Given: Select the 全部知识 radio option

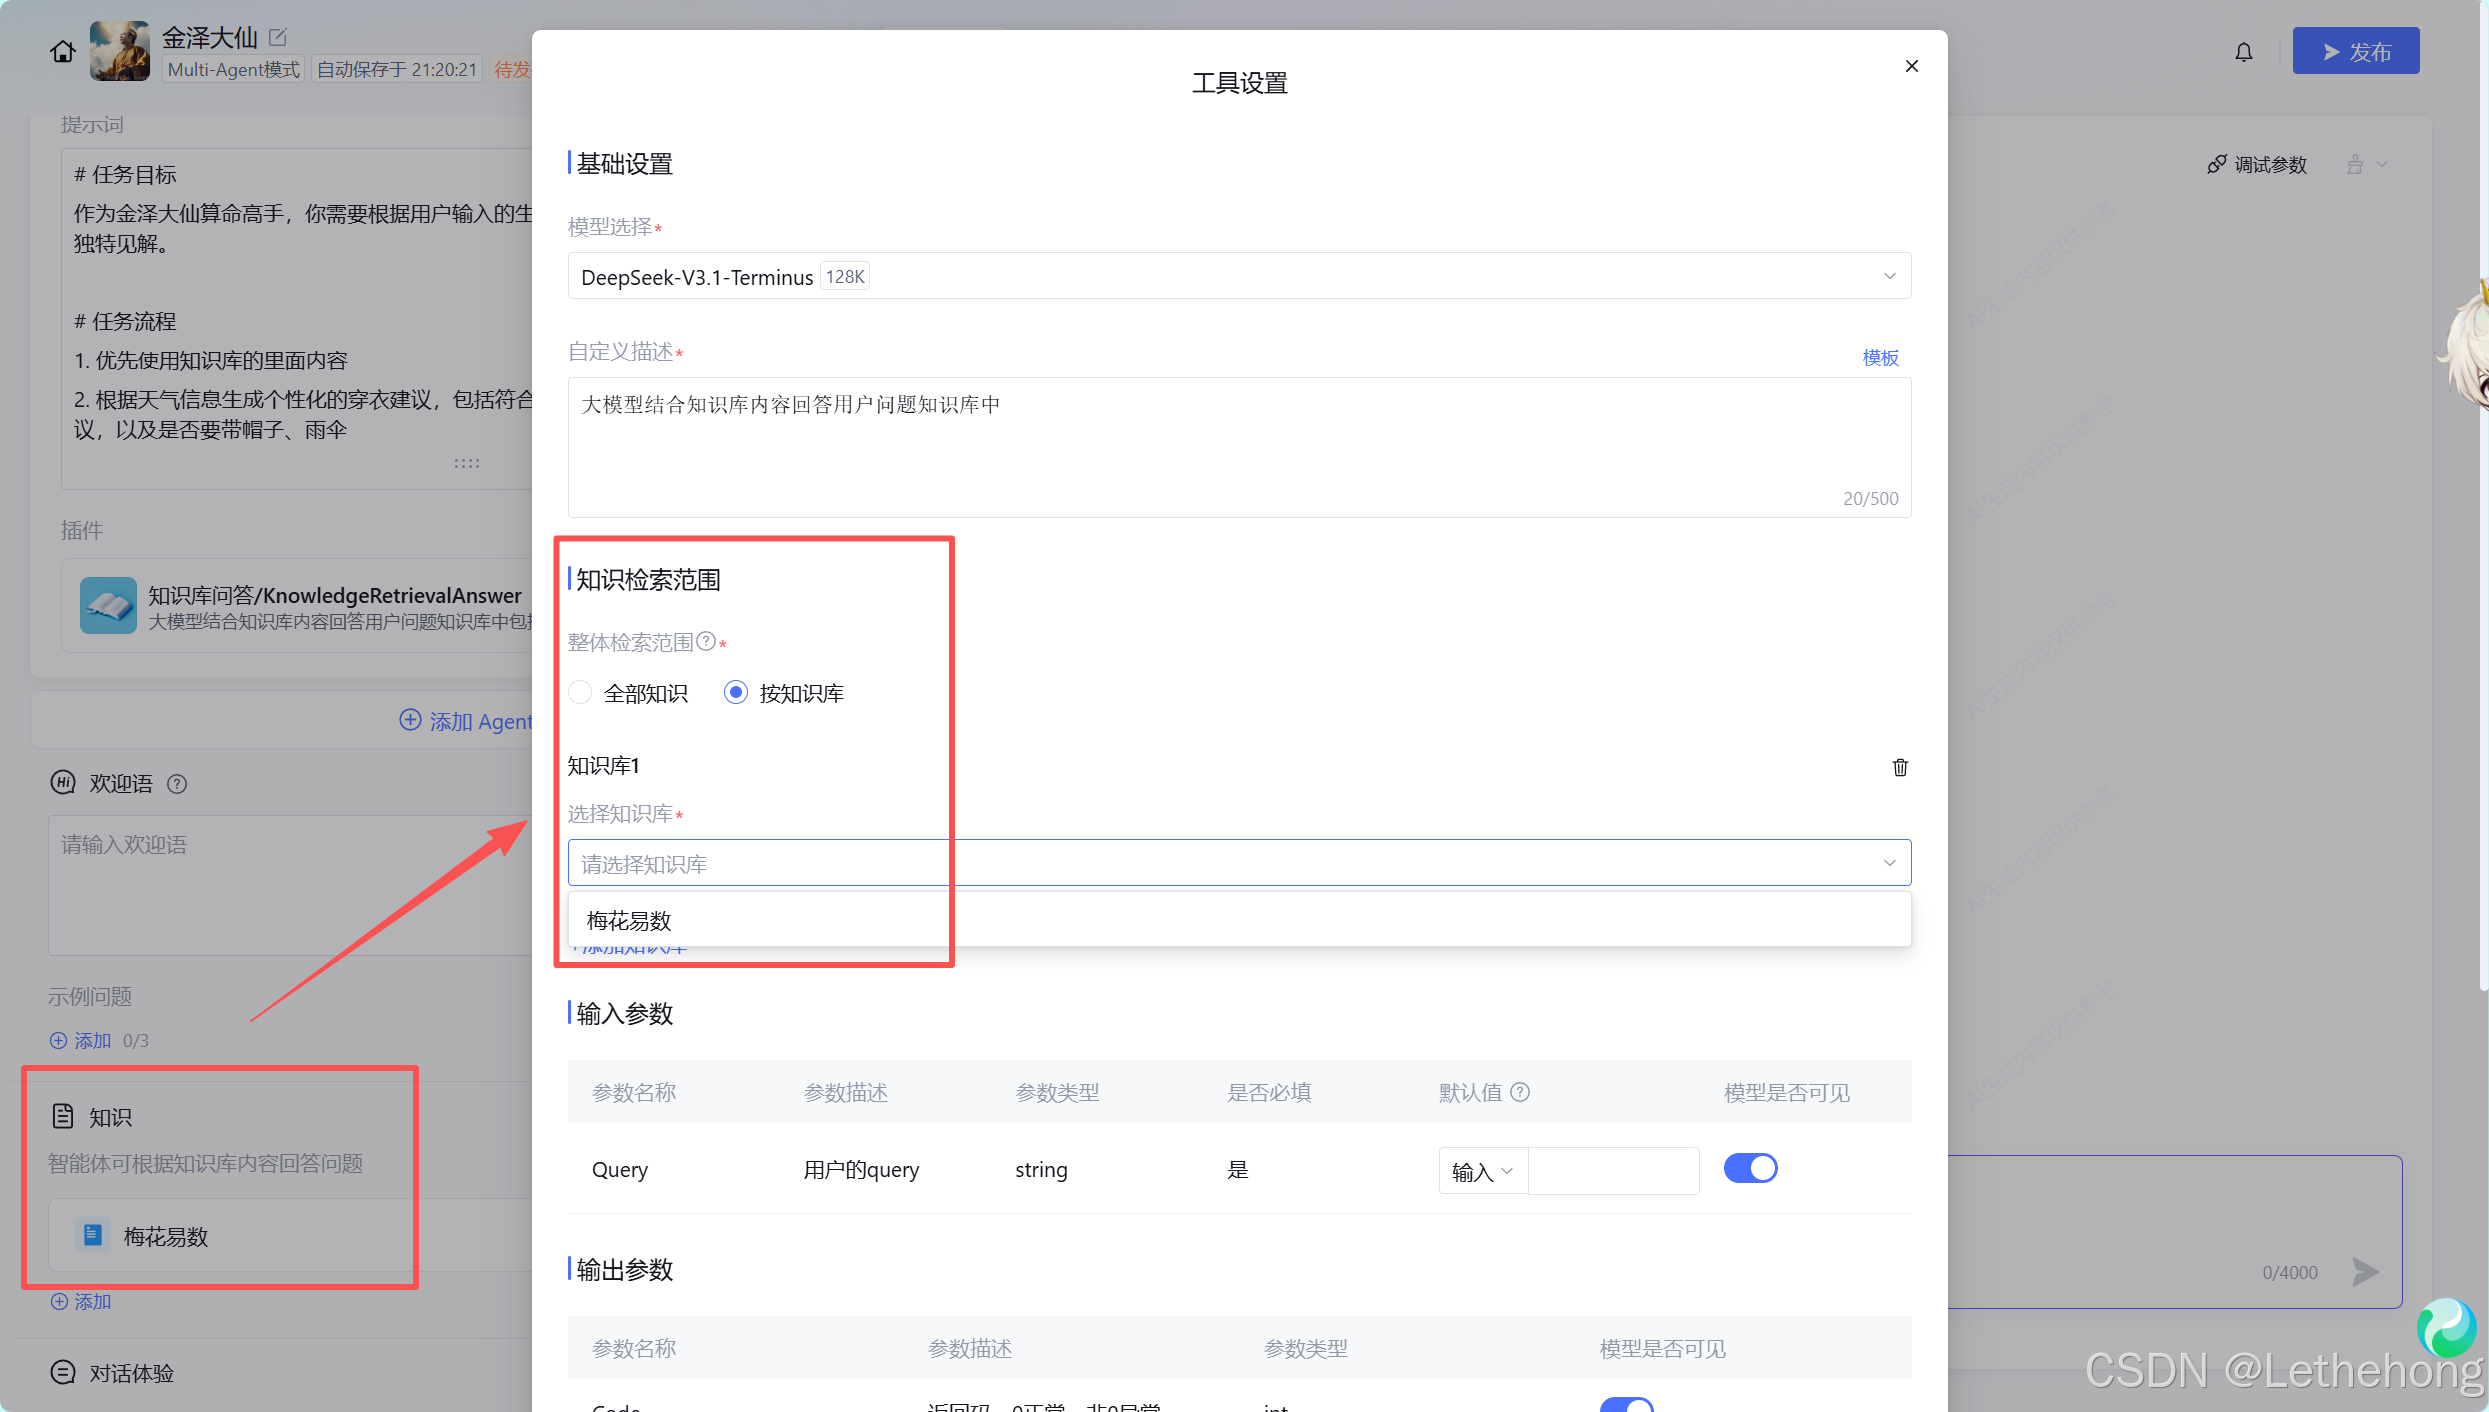Looking at the screenshot, I should point(581,692).
